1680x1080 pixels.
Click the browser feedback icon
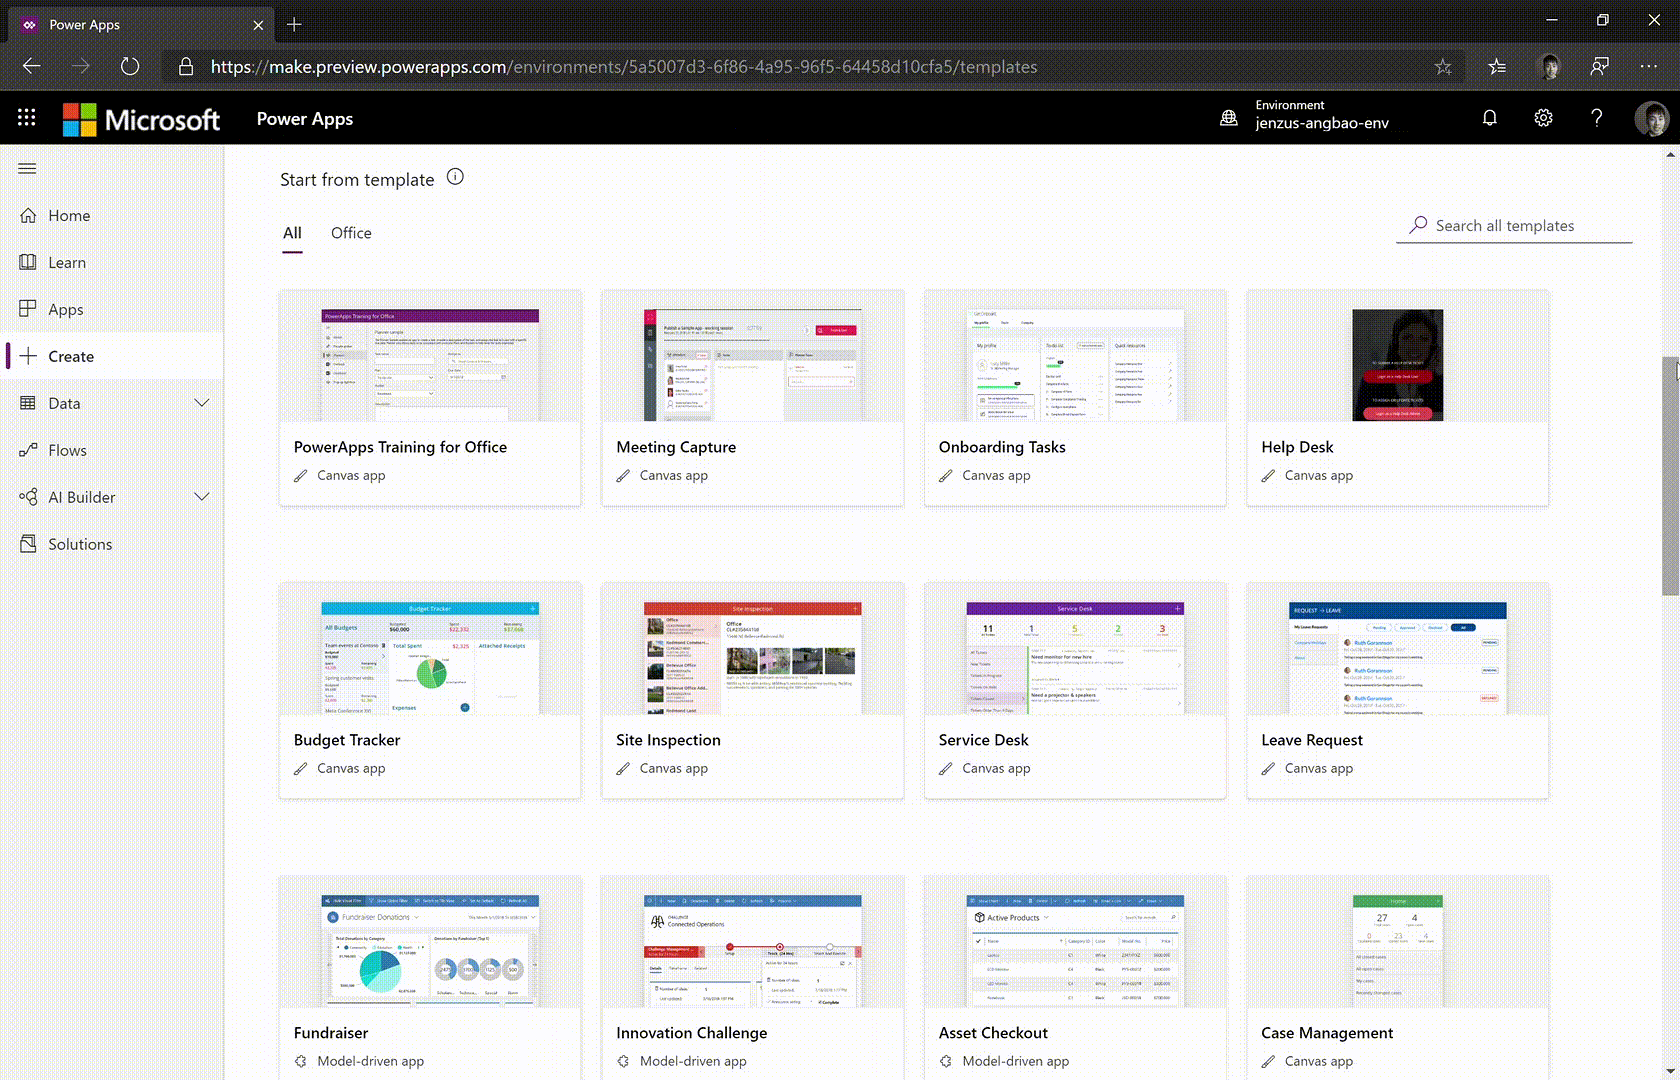1600,66
